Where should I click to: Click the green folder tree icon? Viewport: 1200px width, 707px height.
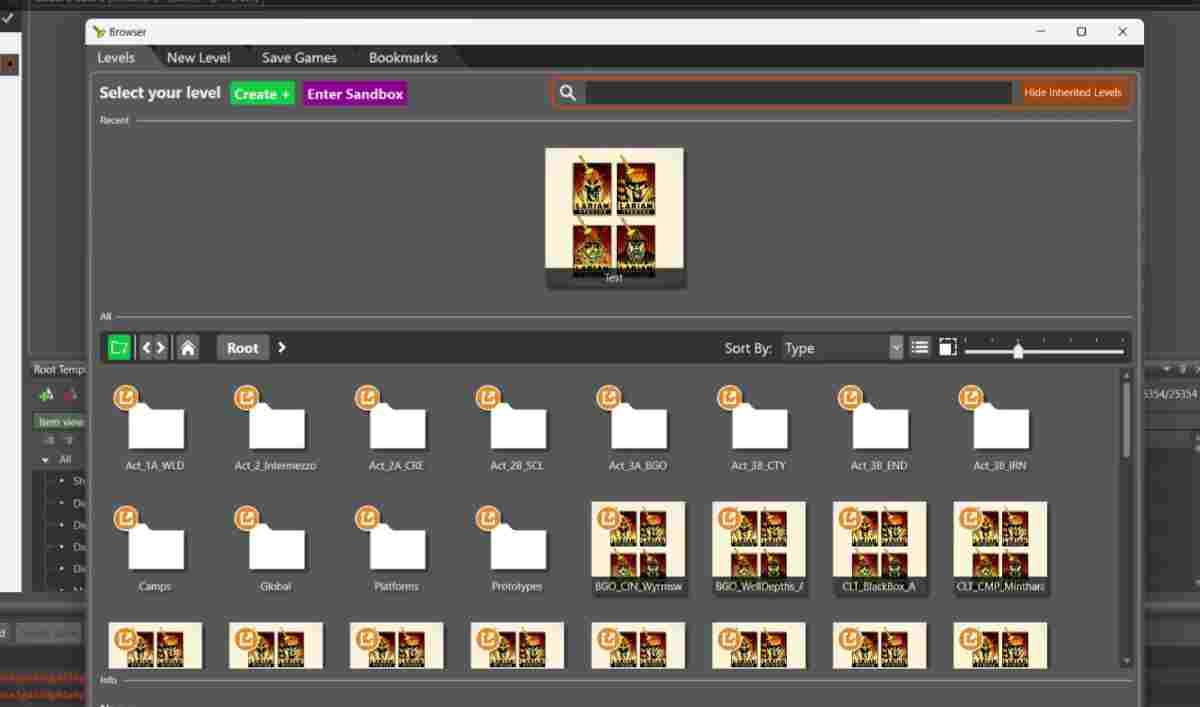[x=120, y=348]
